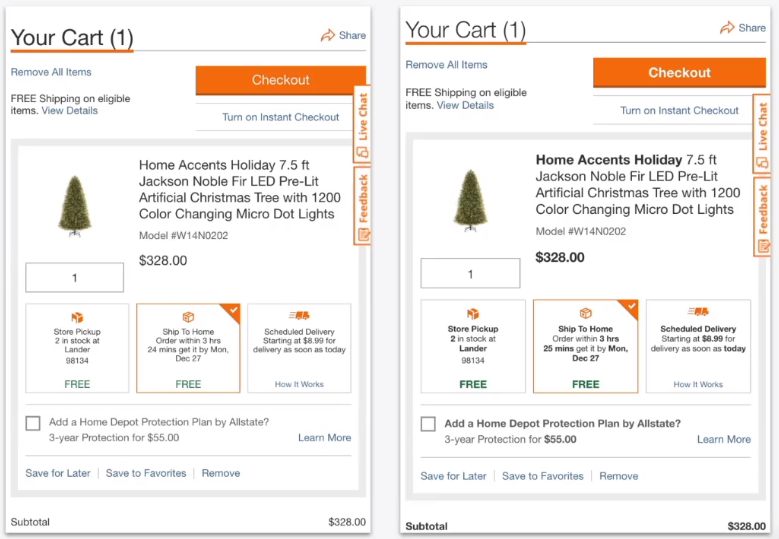779x539 pixels.
Task: Tick Protection Plan checkbox in right cart
Action: click(x=428, y=424)
